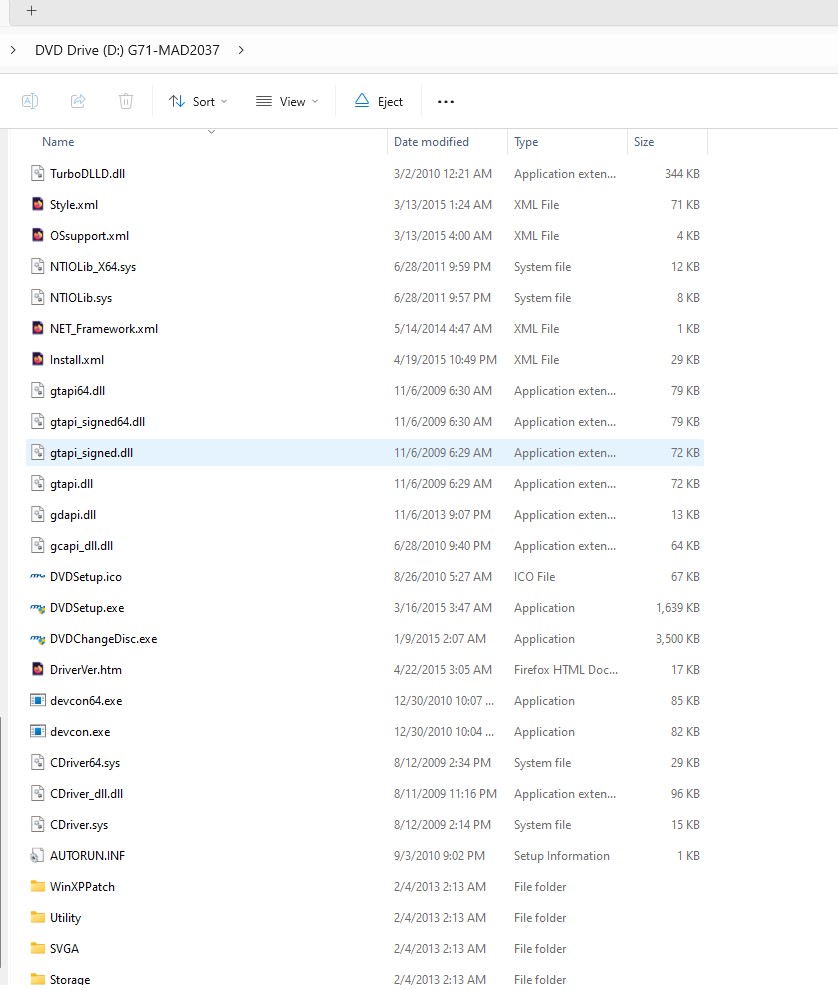Select the DriverVer.htm file icon

click(x=38, y=670)
